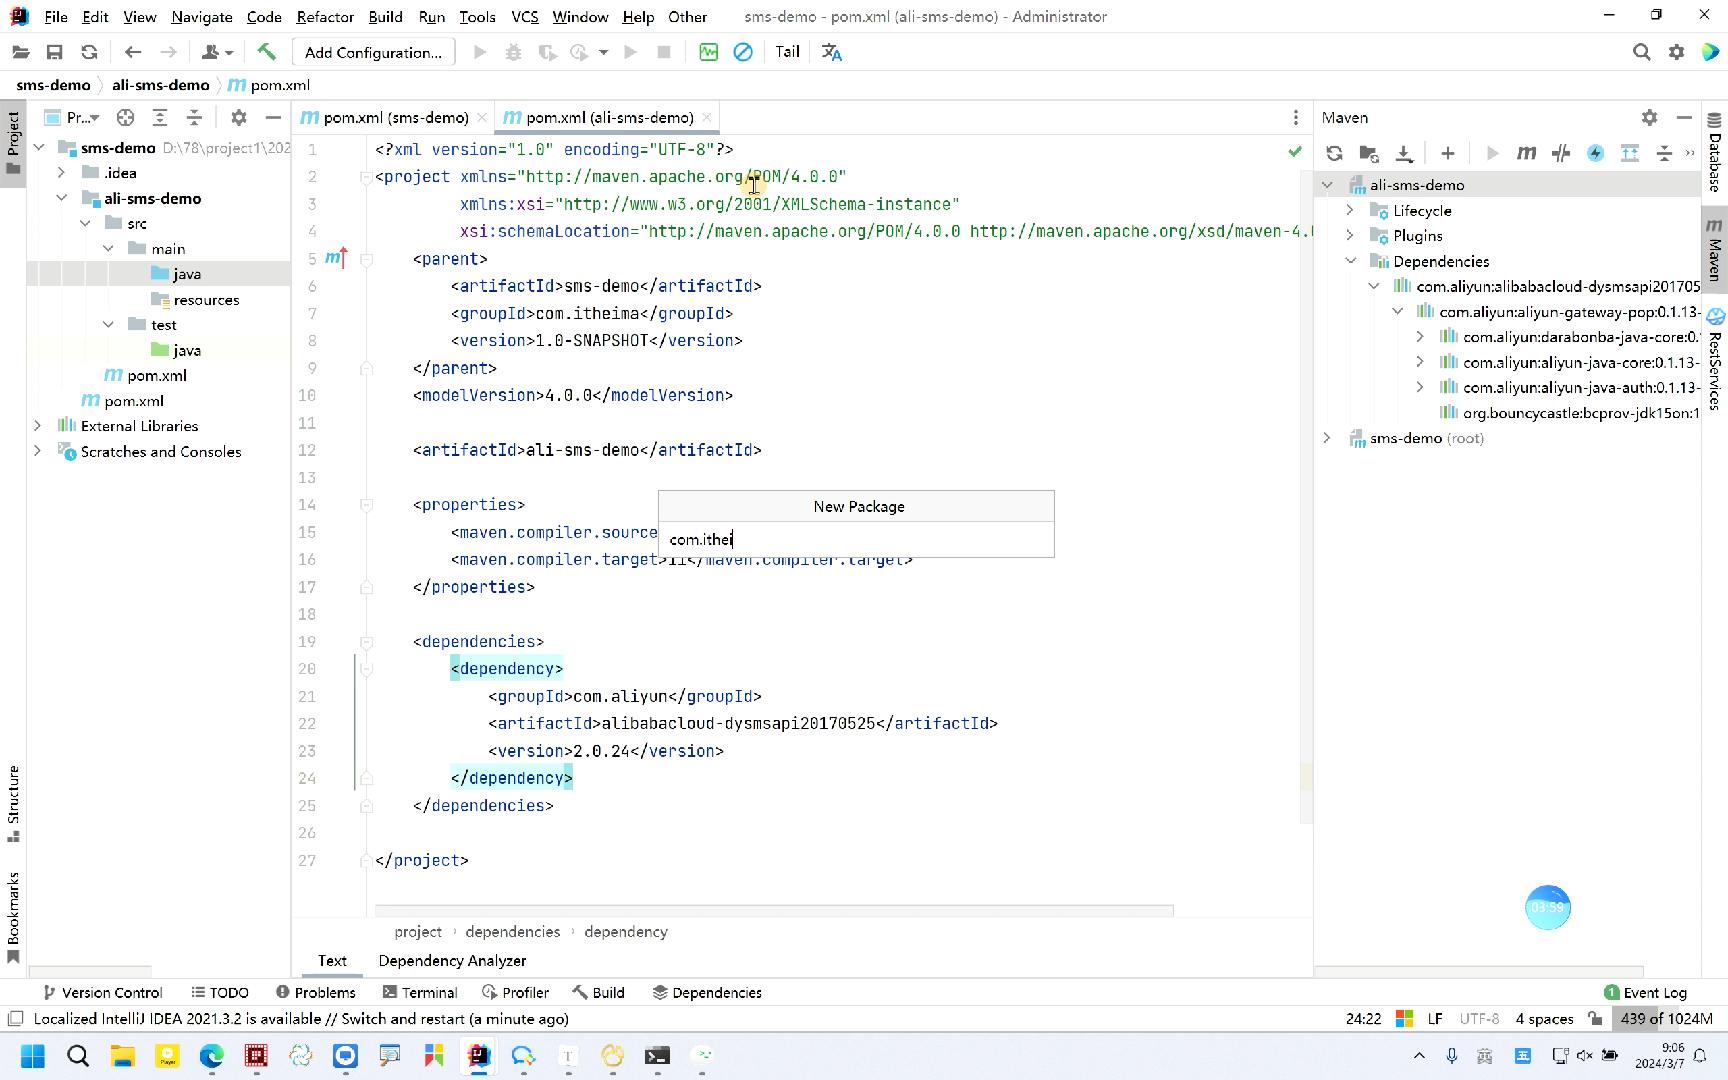Click the Translate icon in main toolbar
Viewport: 1728px width, 1080px height.
point(831,52)
